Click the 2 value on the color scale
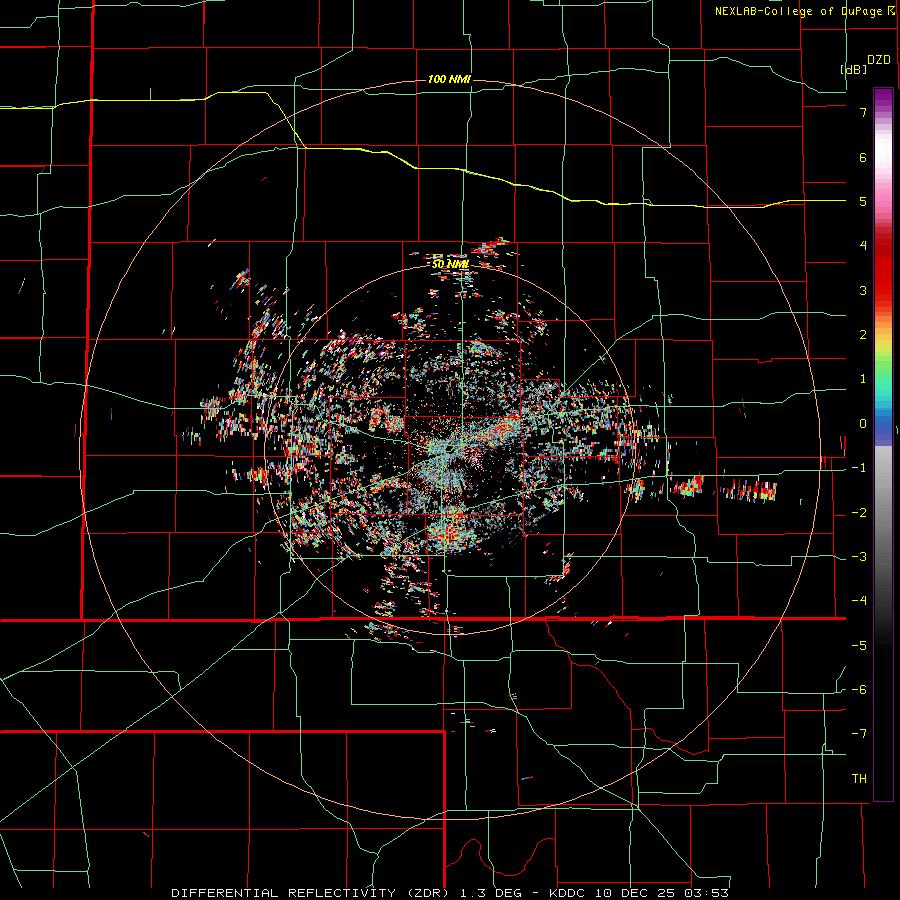Screen dimensions: 900x900 tap(863, 335)
